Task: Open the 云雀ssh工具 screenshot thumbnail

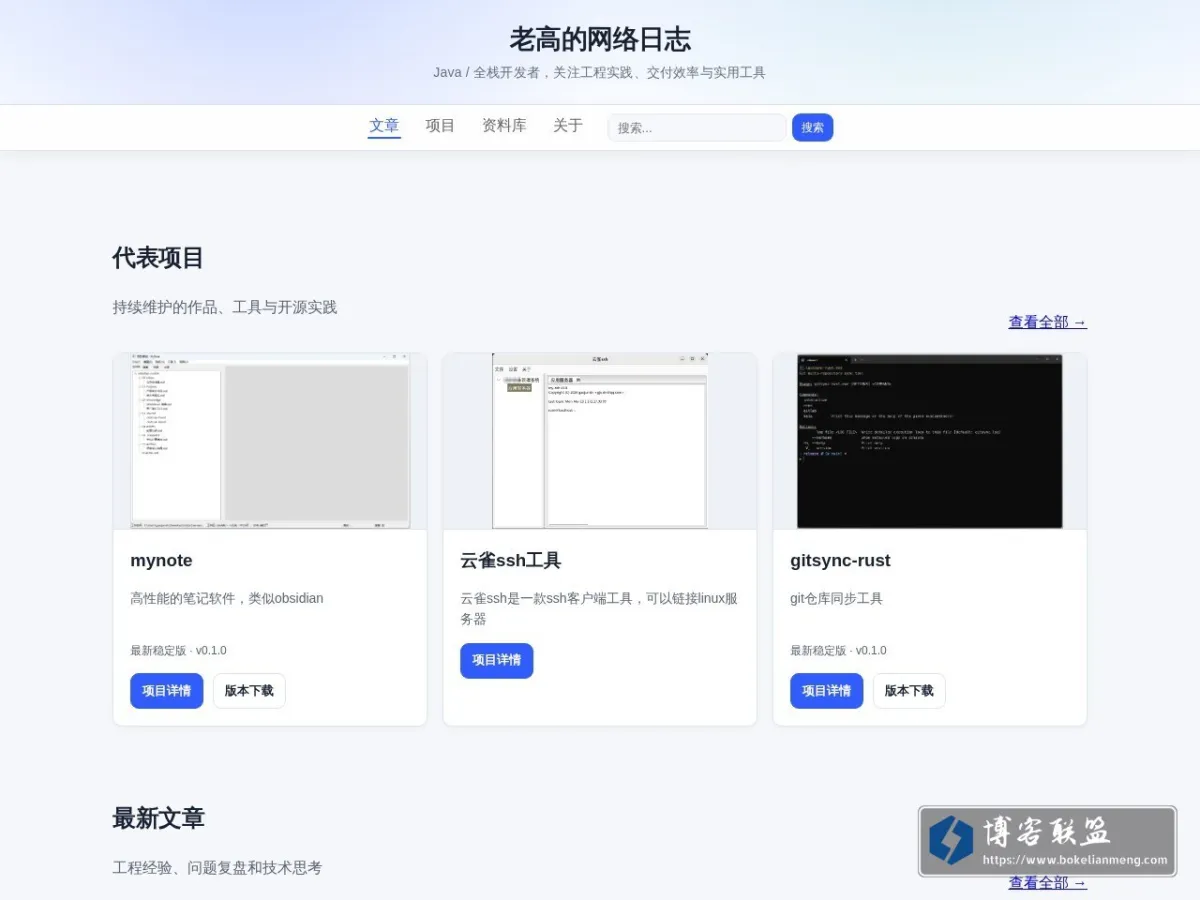Action: tap(600, 441)
